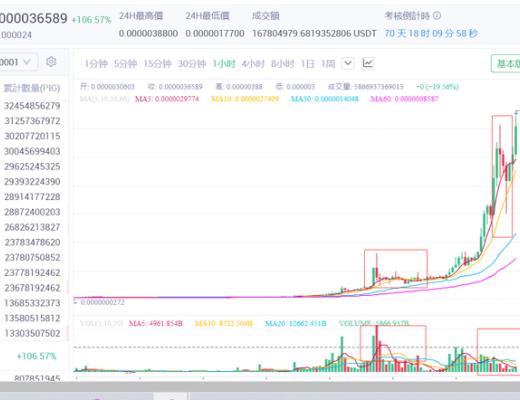
Task: Click the volume MA5 label
Action: point(156,323)
